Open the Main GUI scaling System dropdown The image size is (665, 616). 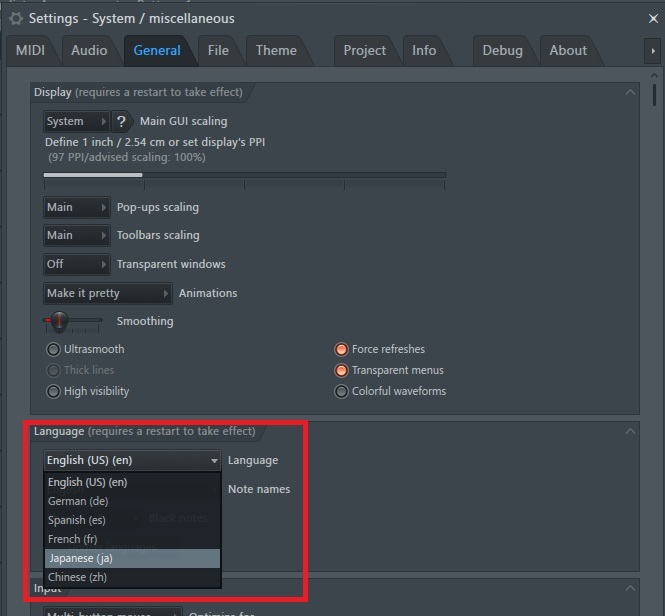coord(76,121)
